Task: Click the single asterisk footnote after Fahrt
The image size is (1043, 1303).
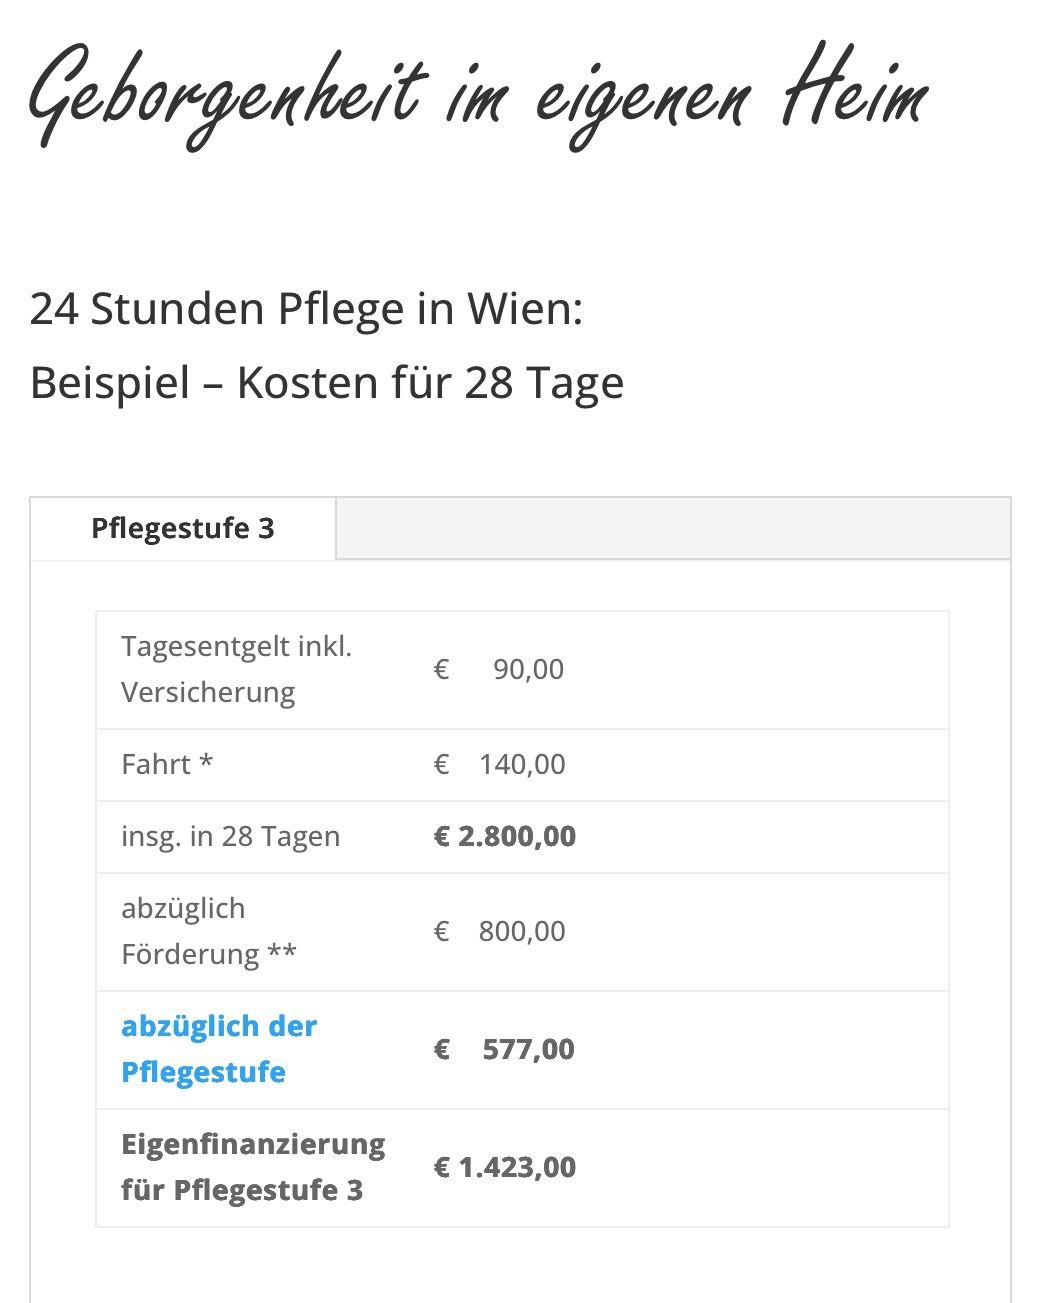Action: 206,763
